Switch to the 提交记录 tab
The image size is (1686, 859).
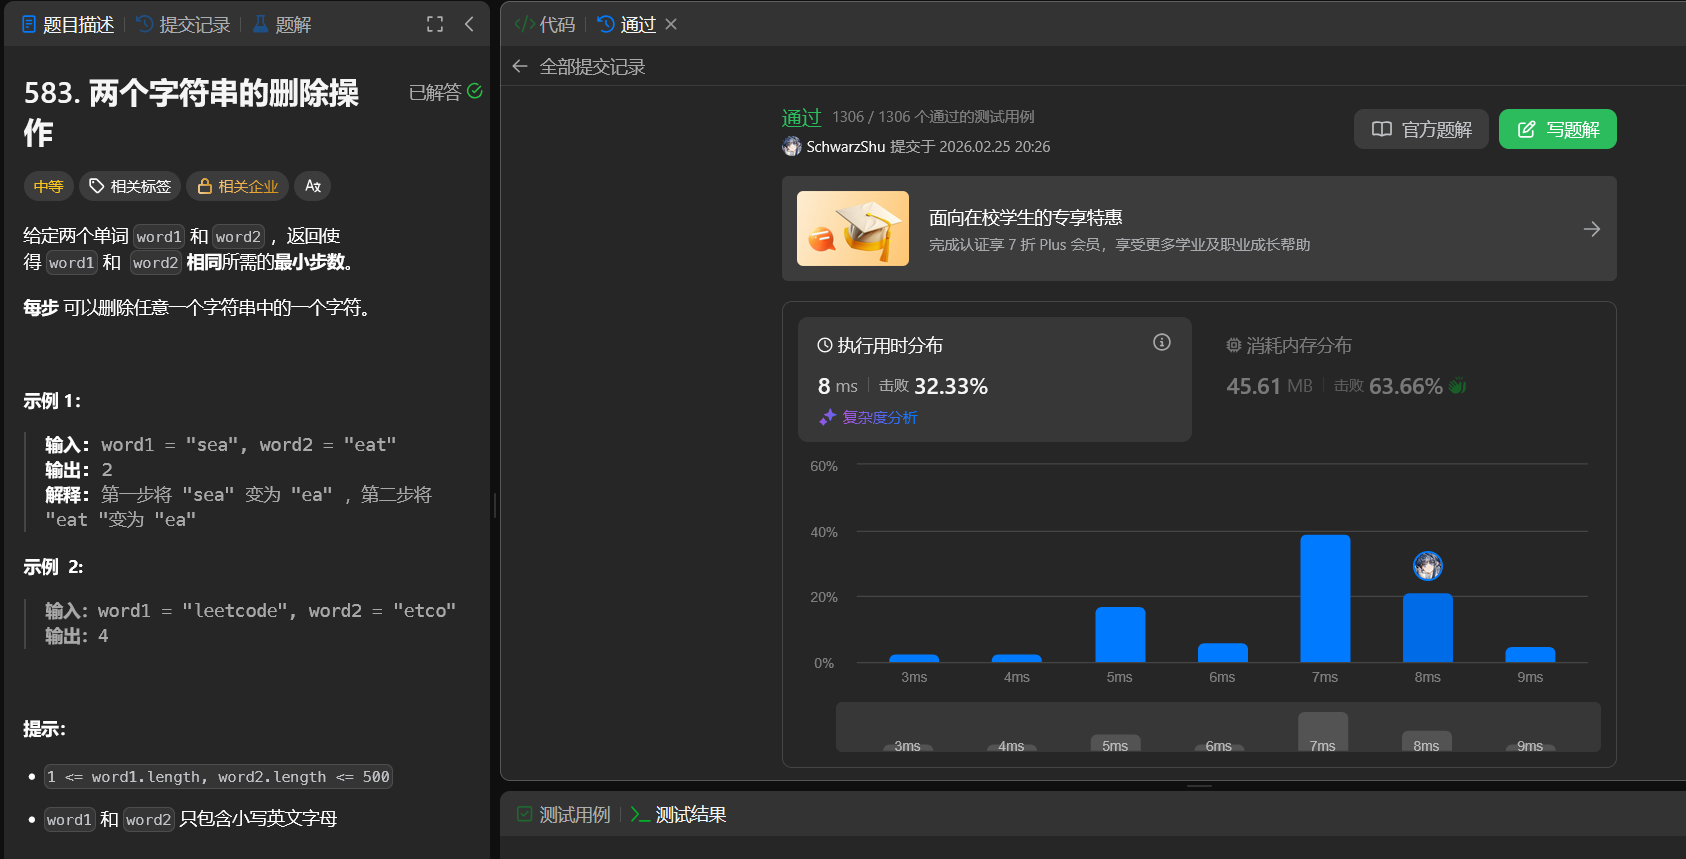click(x=183, y=24)
